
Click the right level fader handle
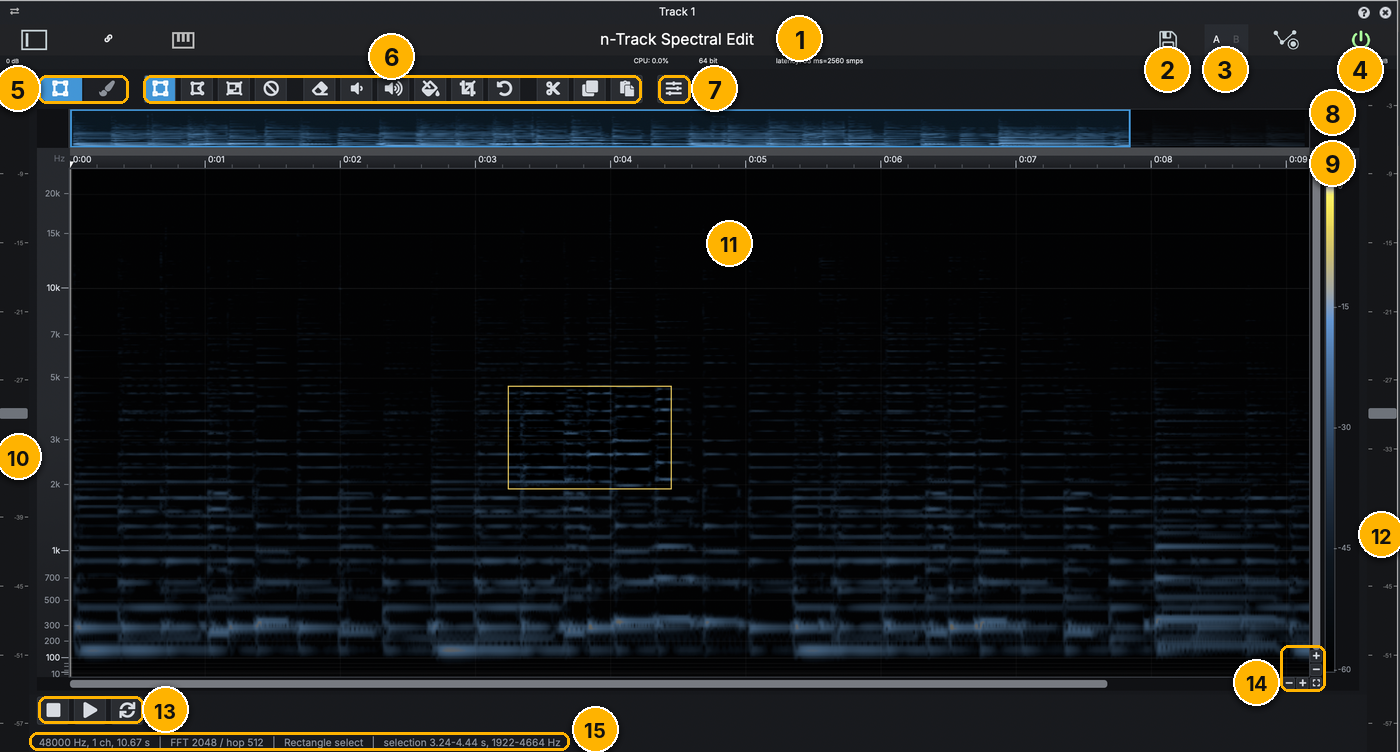click(1383, 413)
